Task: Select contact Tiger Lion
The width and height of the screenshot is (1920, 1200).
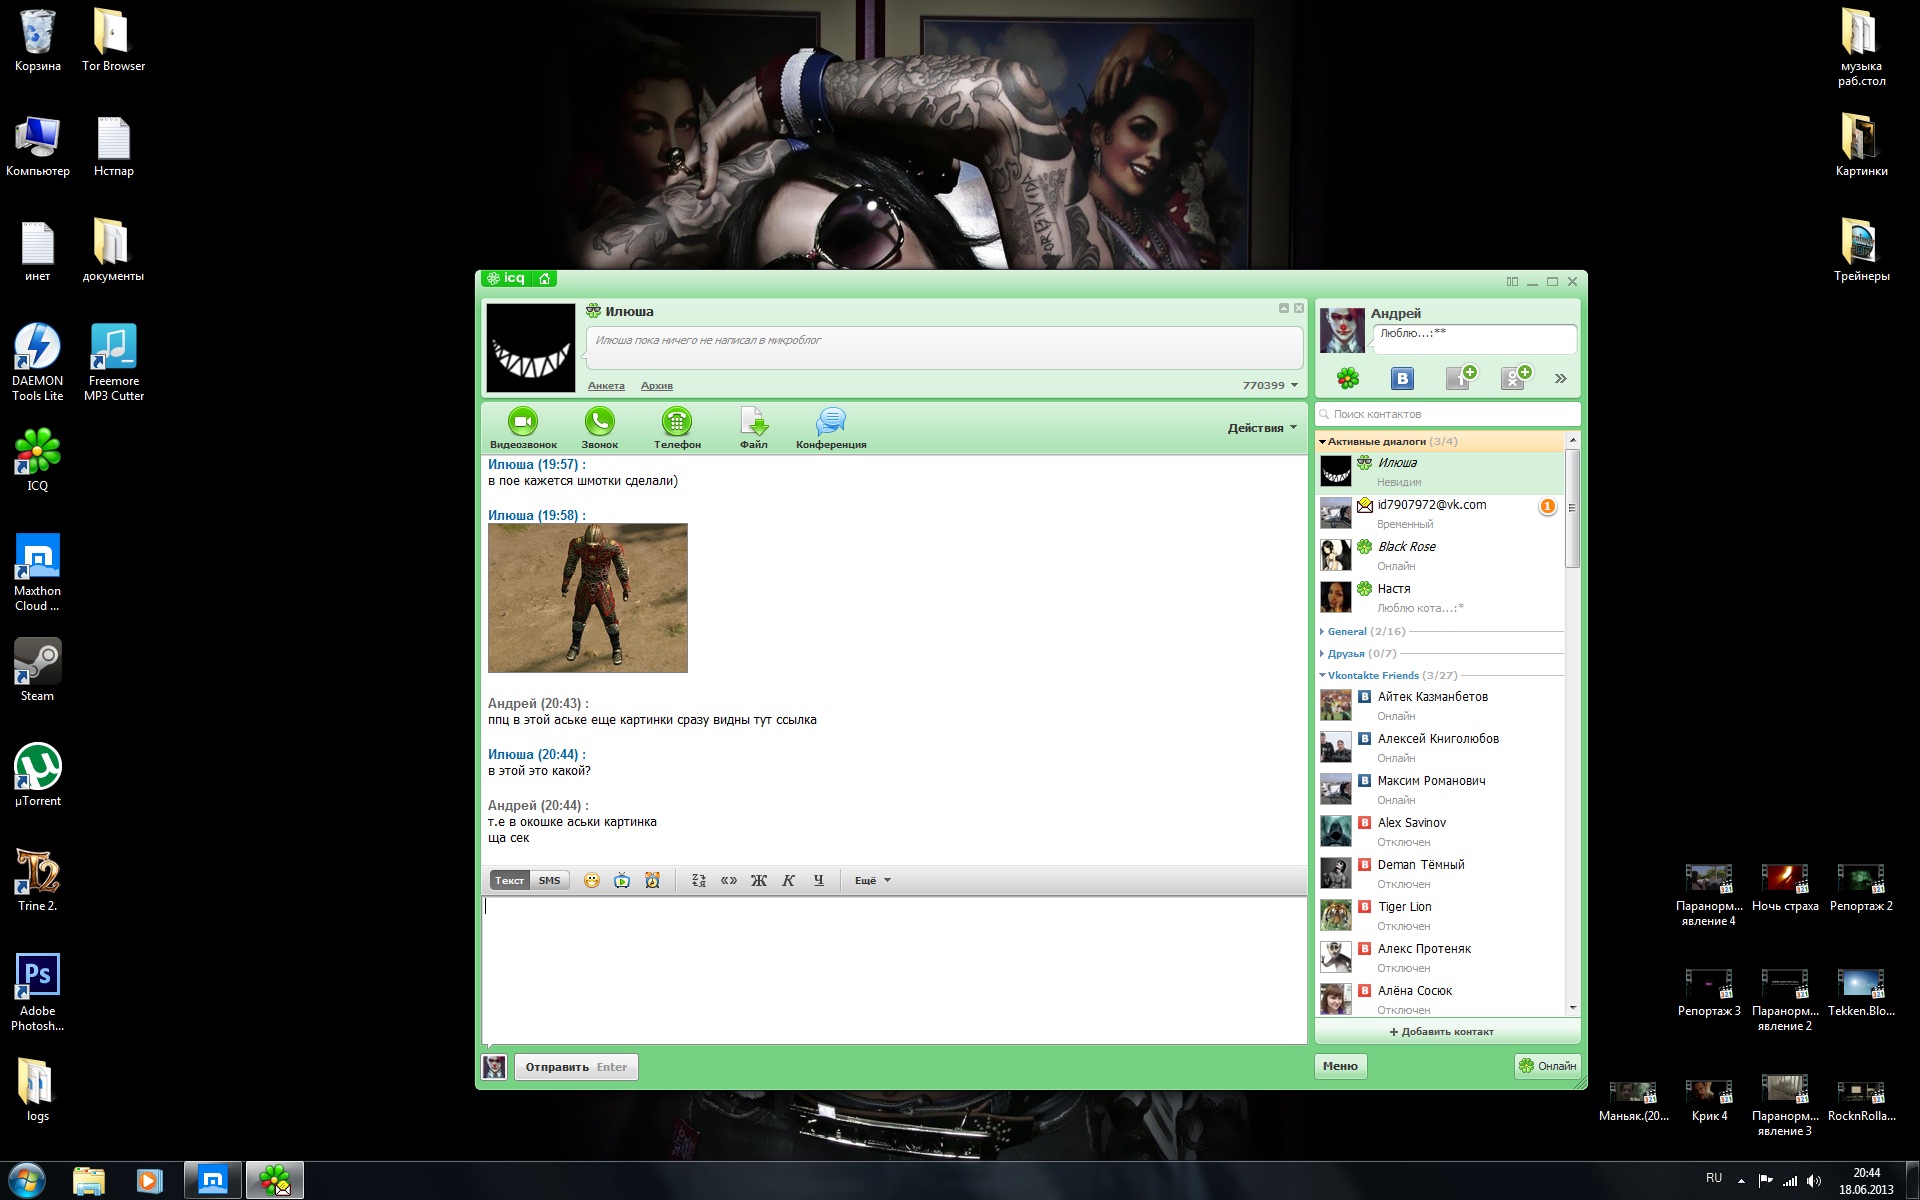Action: point(1440,916)
